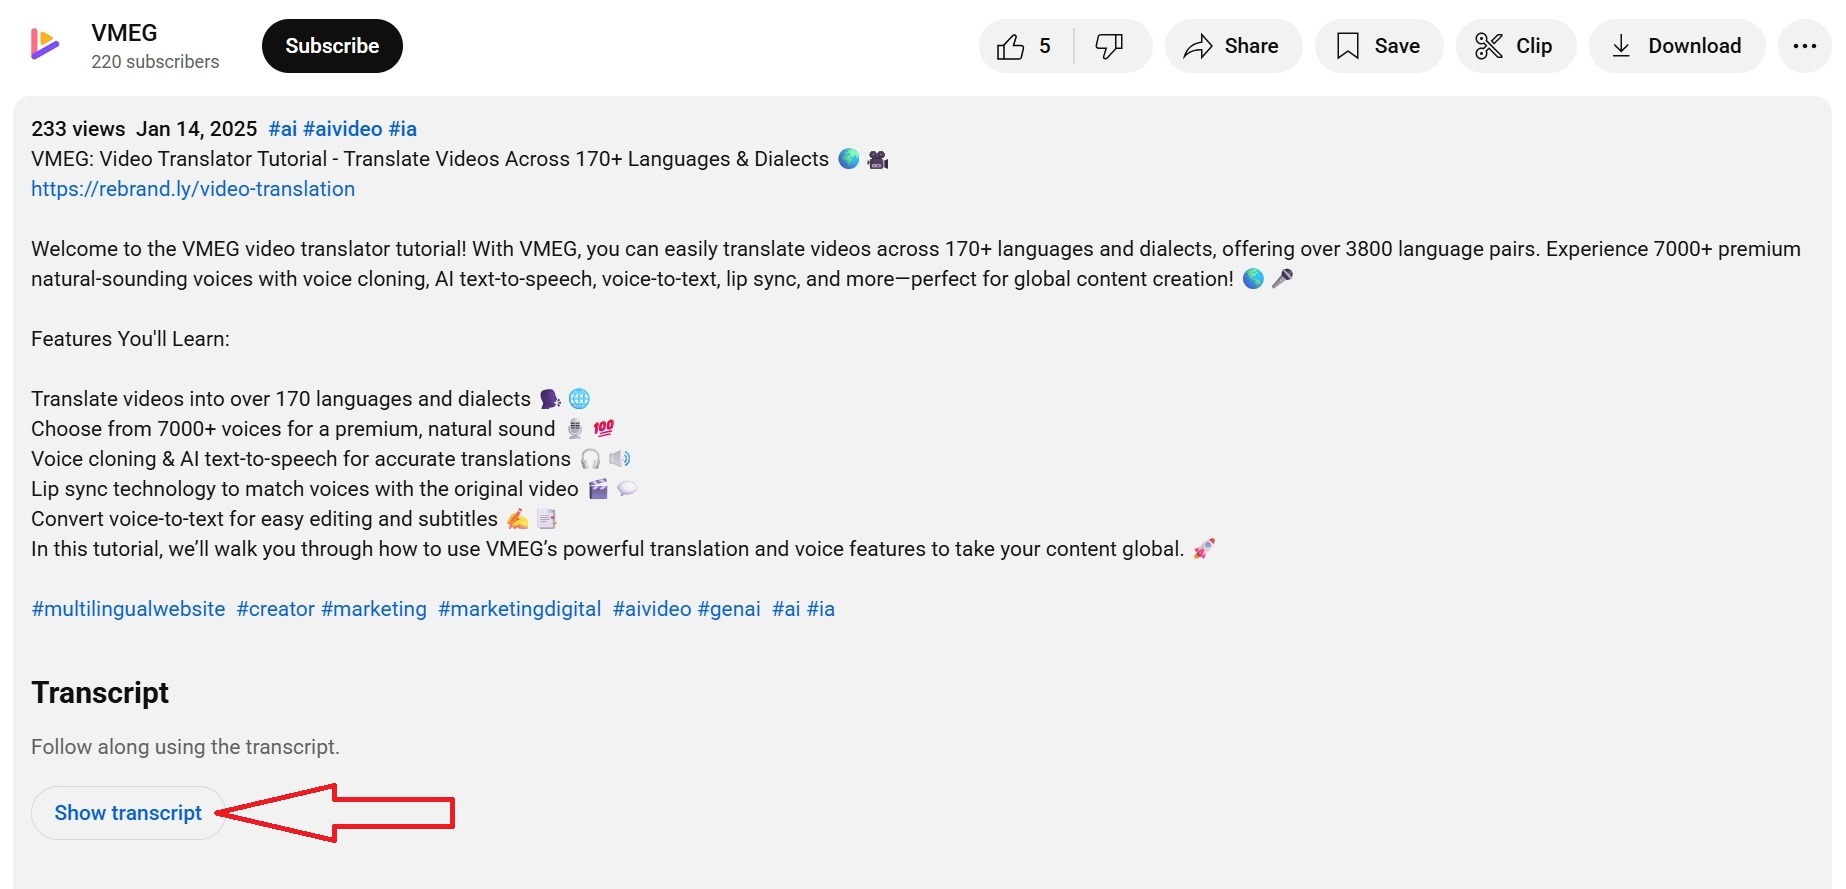Image resolution: width=1846 pixels, height=889 pixels.
Task: Click the 'Jan 14, 2025' upload date
Action: 197,129
